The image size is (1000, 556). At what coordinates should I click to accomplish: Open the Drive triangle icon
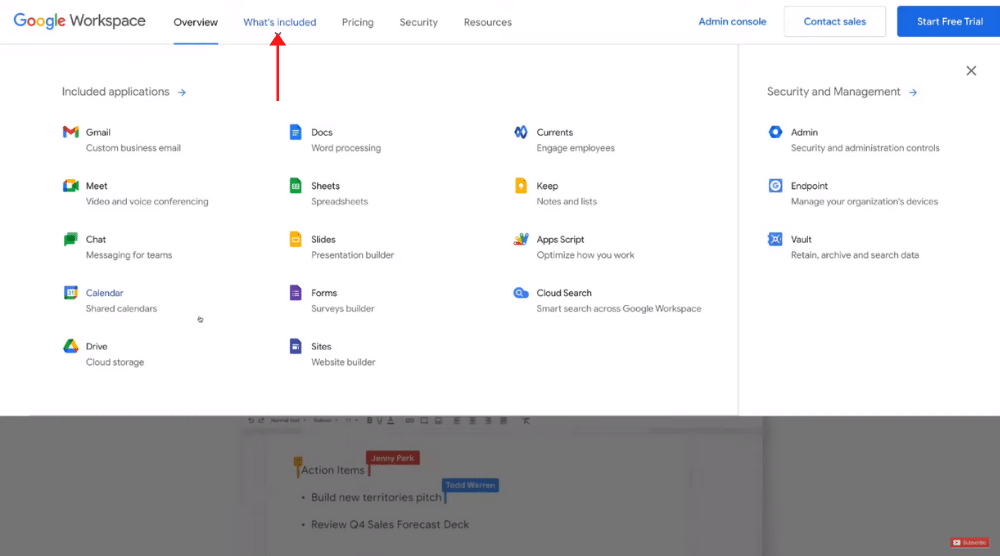(71, 346)
